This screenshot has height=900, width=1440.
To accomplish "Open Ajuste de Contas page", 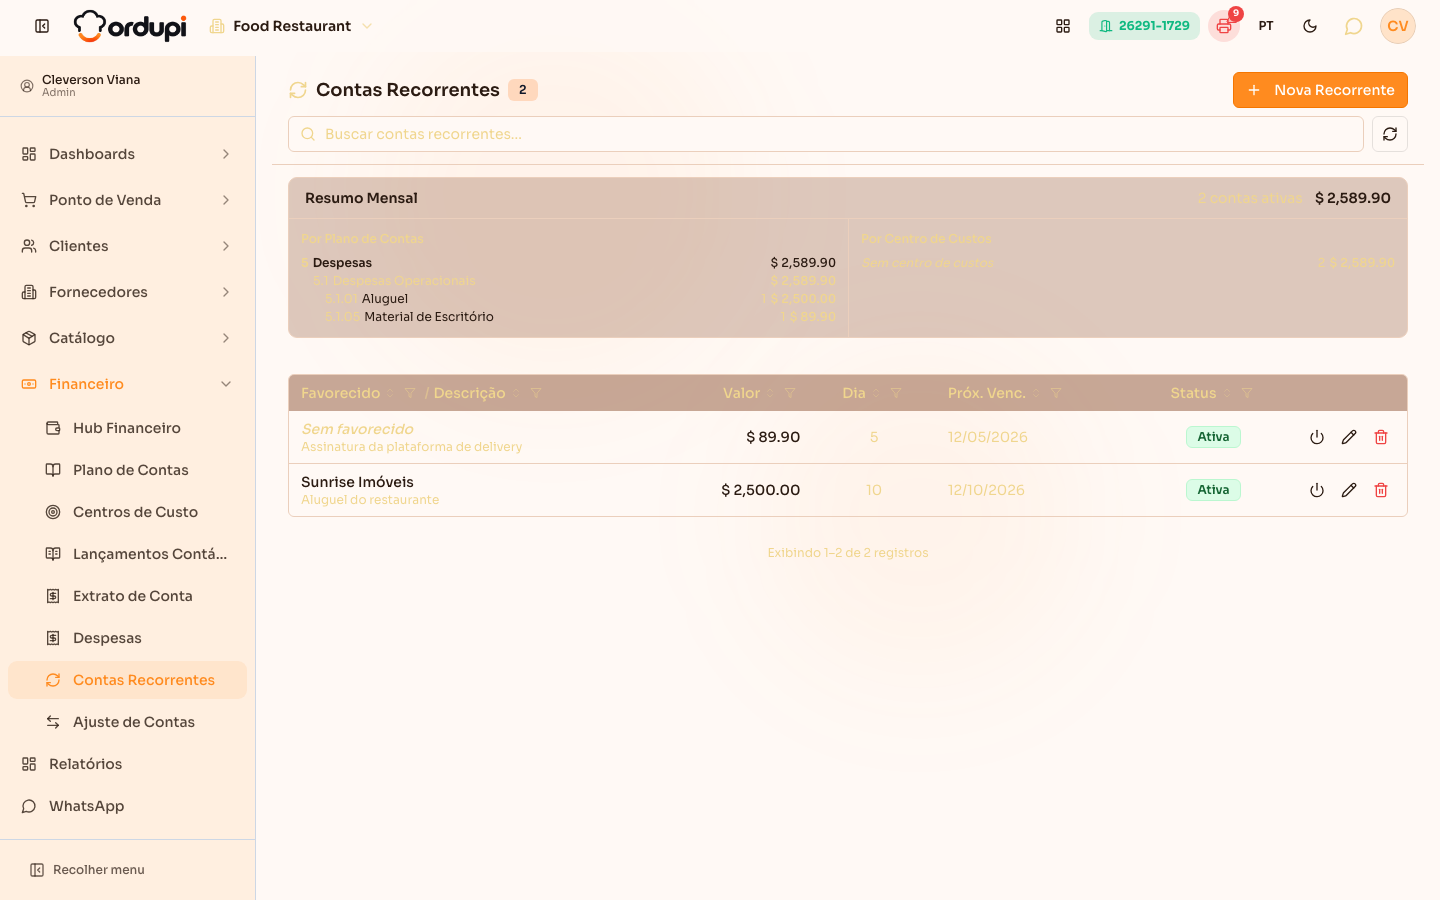I will tap(127, 722).
